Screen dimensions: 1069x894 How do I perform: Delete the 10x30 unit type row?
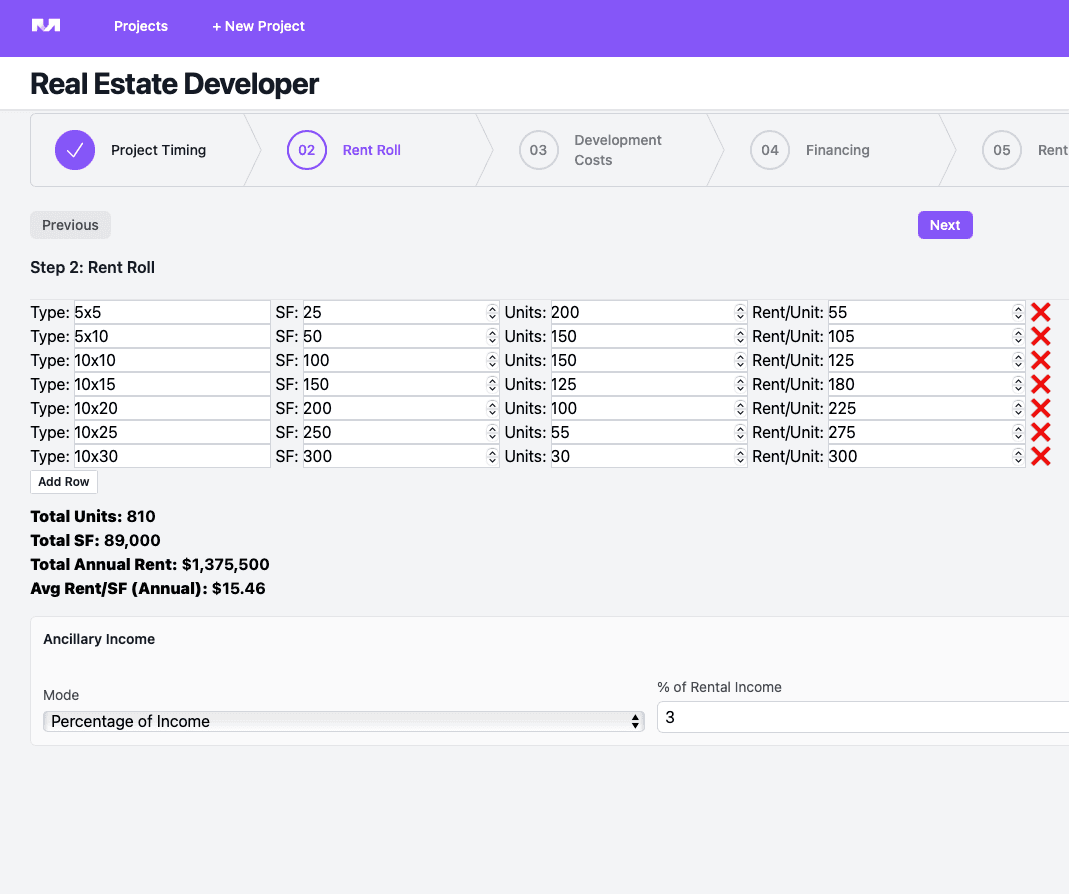(x=1040, y=456)
